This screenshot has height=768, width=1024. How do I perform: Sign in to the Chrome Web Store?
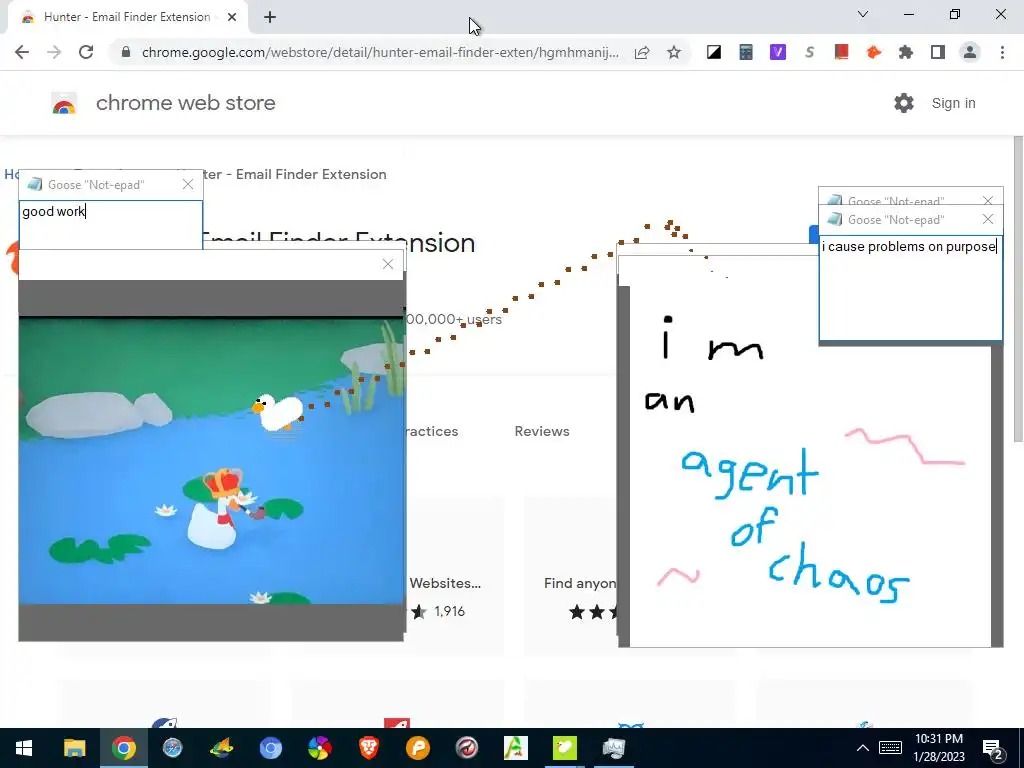953,103
